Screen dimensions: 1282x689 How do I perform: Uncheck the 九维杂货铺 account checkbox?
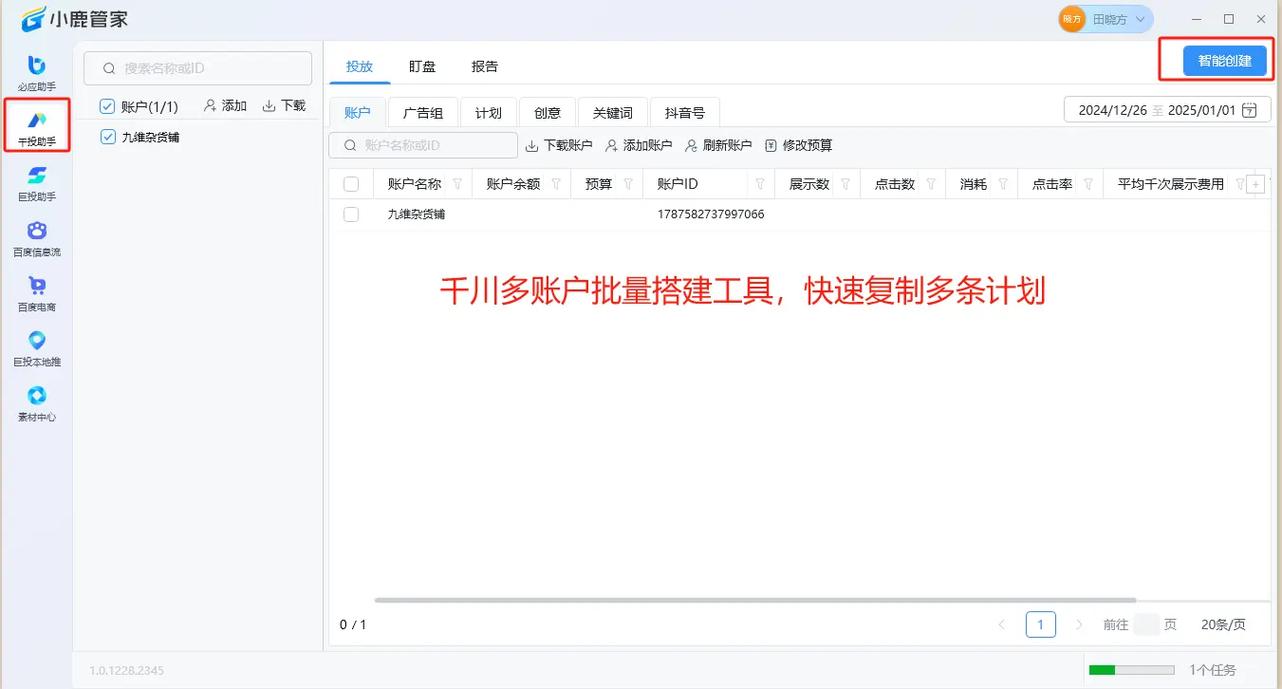pos(107,137)
